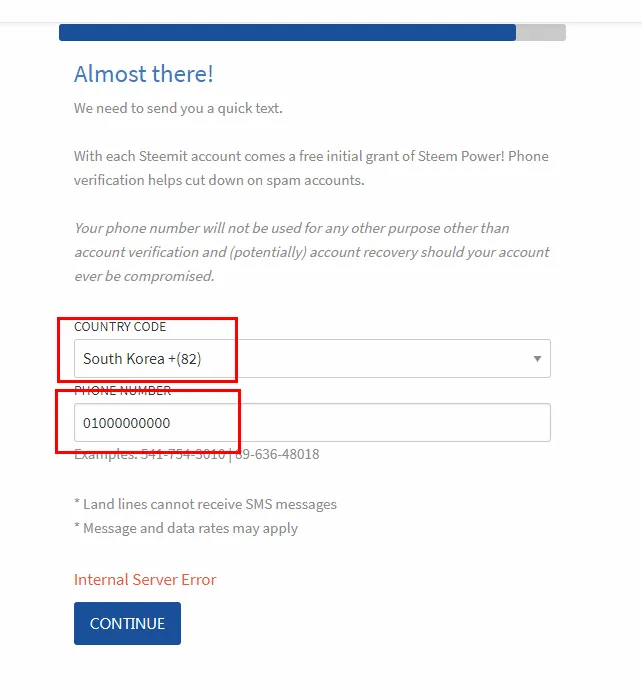Click the dropdown arrow beside South Korea

[x=537, y=359]
